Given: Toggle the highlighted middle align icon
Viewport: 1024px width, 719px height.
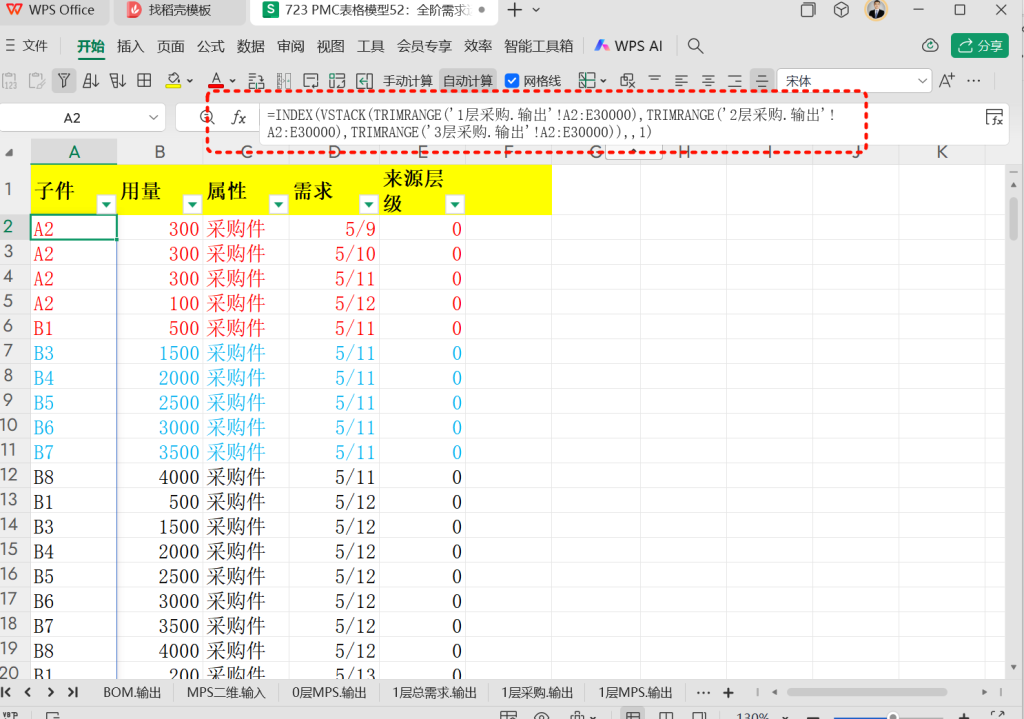Looking at the screenshot, I should click(761, 81).
